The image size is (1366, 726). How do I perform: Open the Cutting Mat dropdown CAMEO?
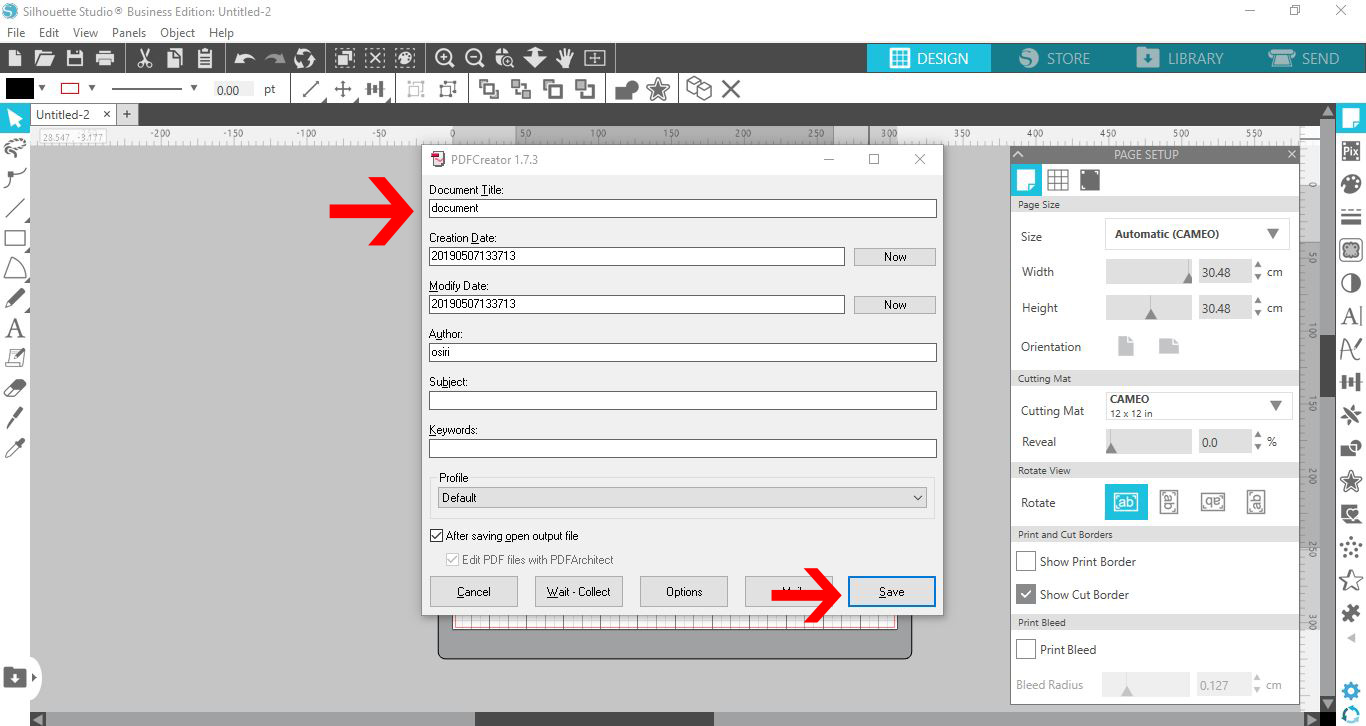1197,406
